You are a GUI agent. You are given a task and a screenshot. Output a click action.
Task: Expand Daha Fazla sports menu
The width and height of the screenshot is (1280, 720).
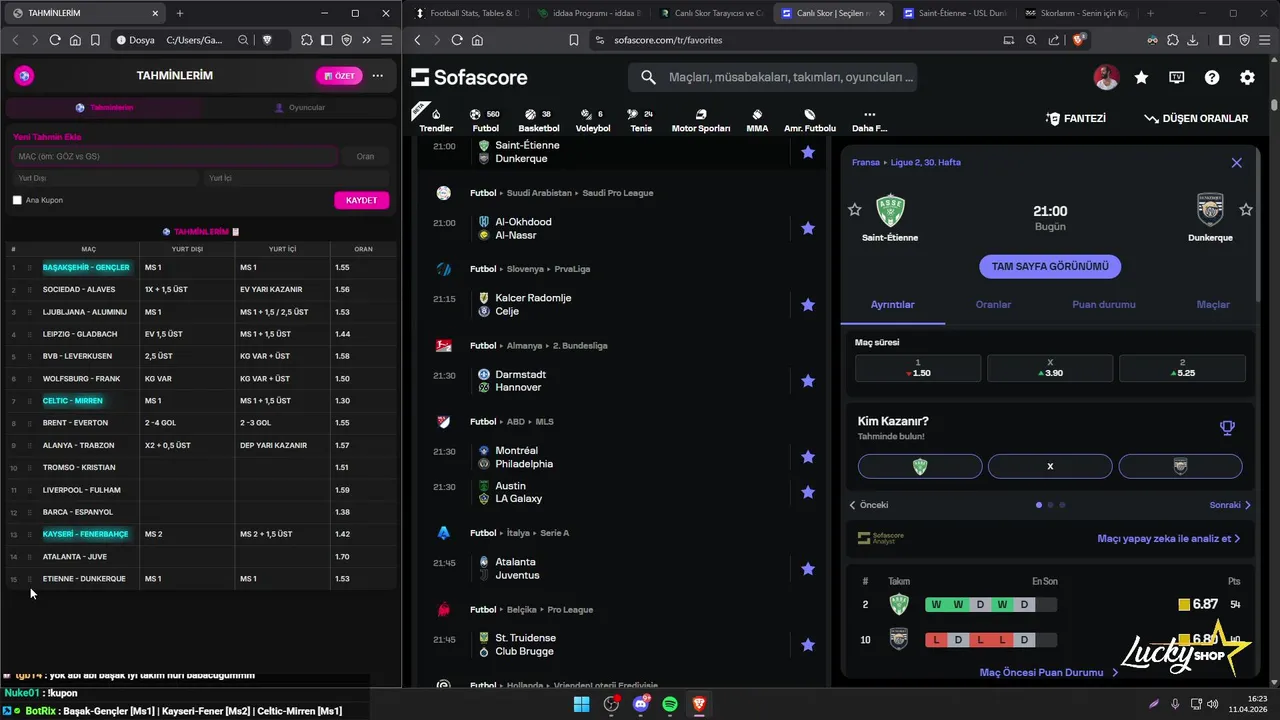[869, 120]
